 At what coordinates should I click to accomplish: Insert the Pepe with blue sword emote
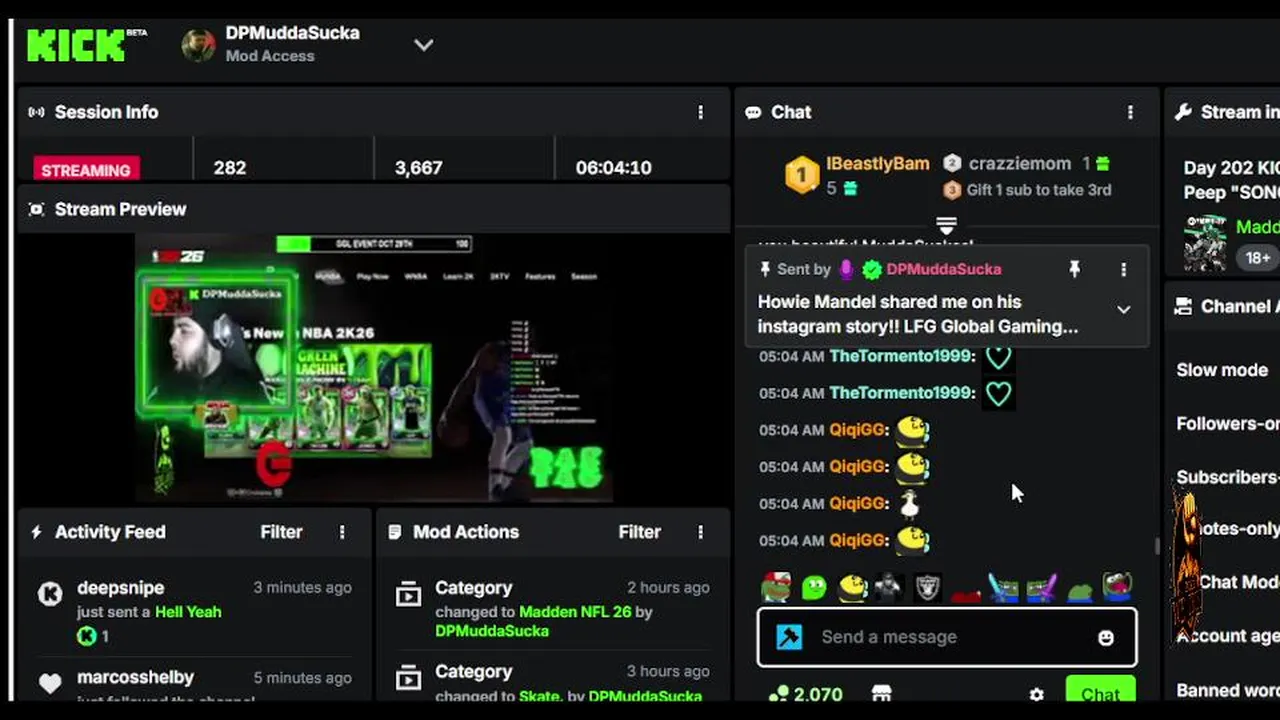[x=1003, y=587]
